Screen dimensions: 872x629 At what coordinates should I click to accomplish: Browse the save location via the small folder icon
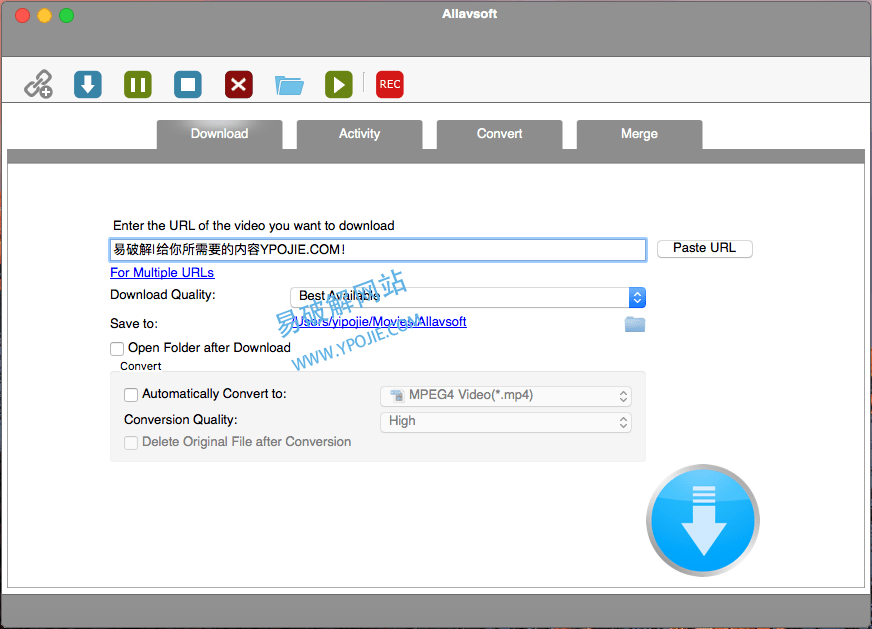click(x=635, y=324)
